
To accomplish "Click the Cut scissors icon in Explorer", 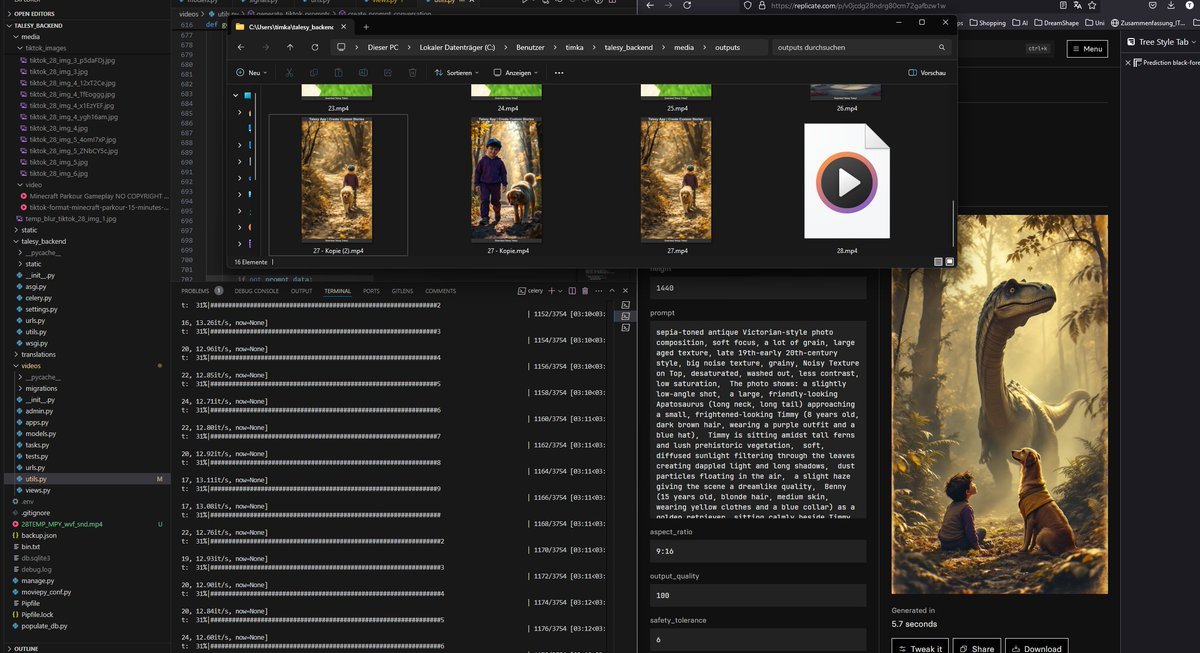I will click(288, 73).
